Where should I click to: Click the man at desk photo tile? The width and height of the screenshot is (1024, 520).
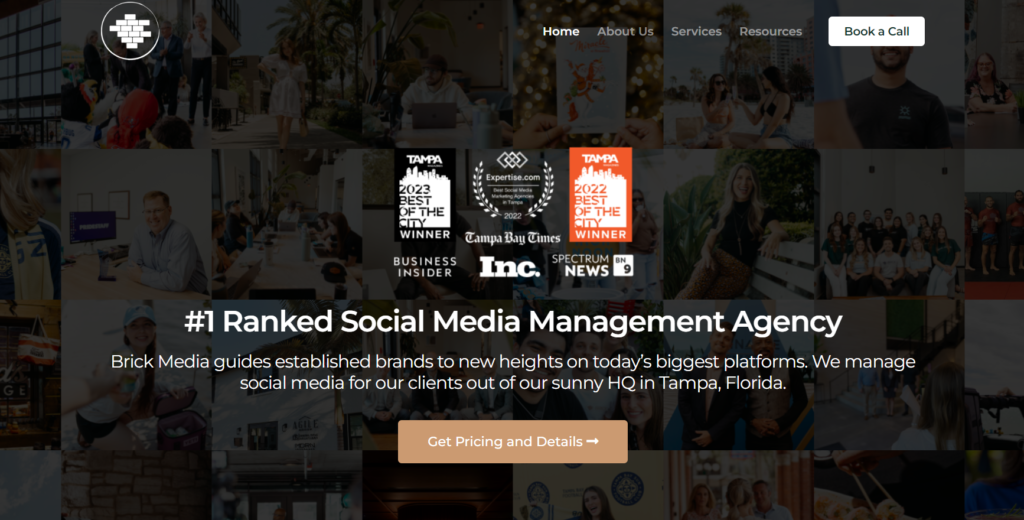(x=136, y=224)
